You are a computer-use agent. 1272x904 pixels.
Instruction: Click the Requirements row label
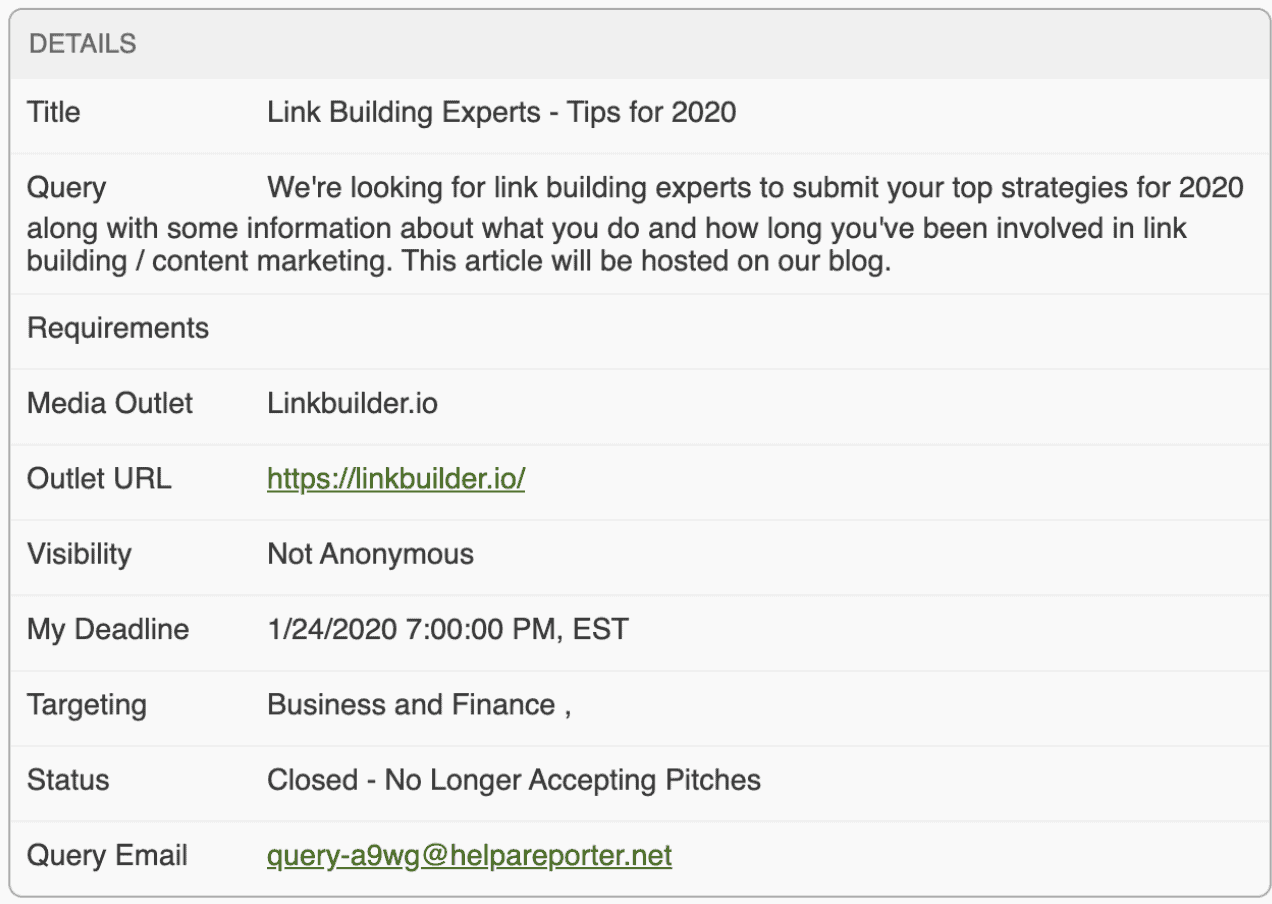pyautogui.click(x=118, y=328)
